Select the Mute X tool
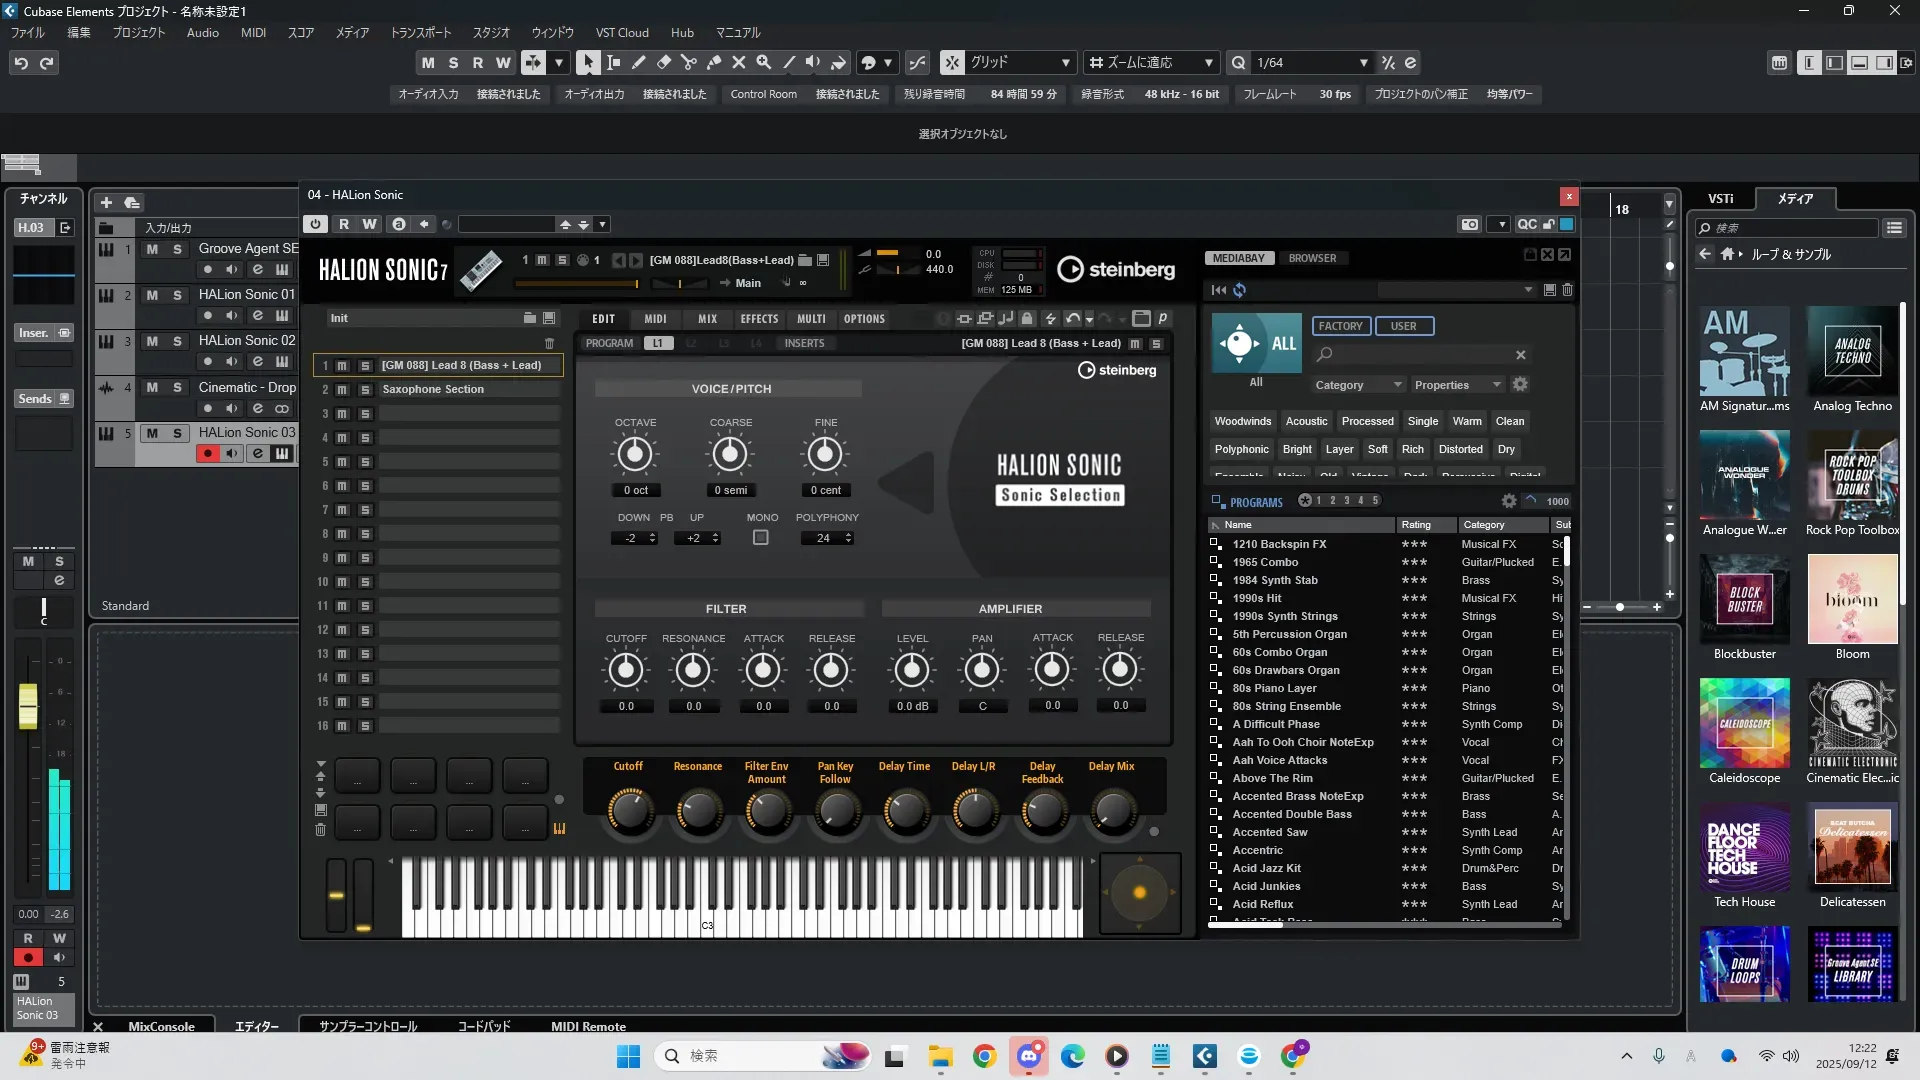The width and height of the screenshot is (1920, 1080). pos(738,62)
